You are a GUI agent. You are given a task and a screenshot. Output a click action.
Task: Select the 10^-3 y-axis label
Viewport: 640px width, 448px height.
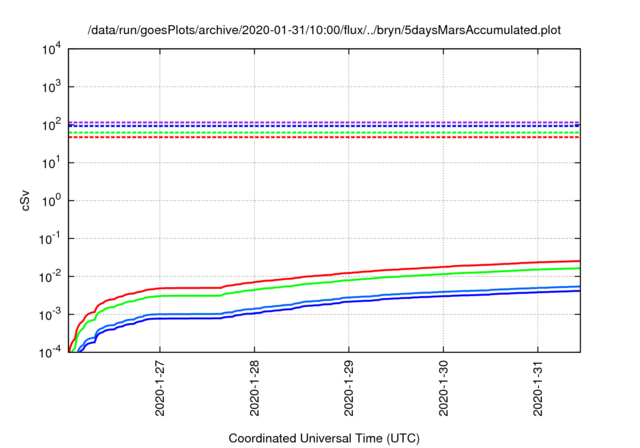(51, 315)
